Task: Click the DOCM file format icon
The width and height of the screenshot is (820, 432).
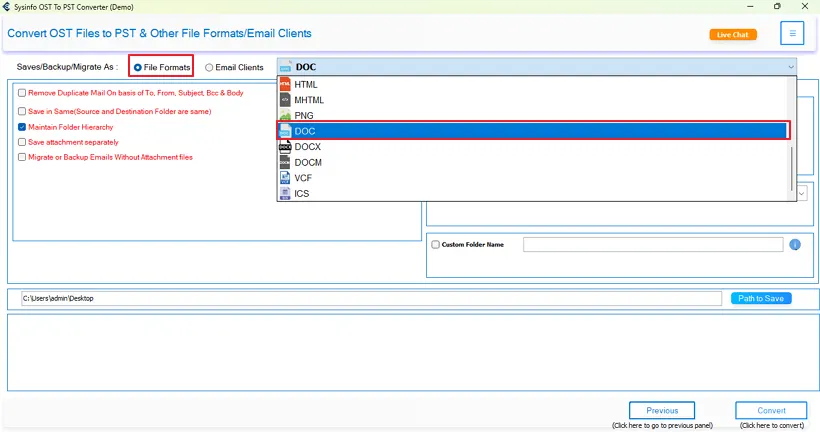Action: pos(285,162)
